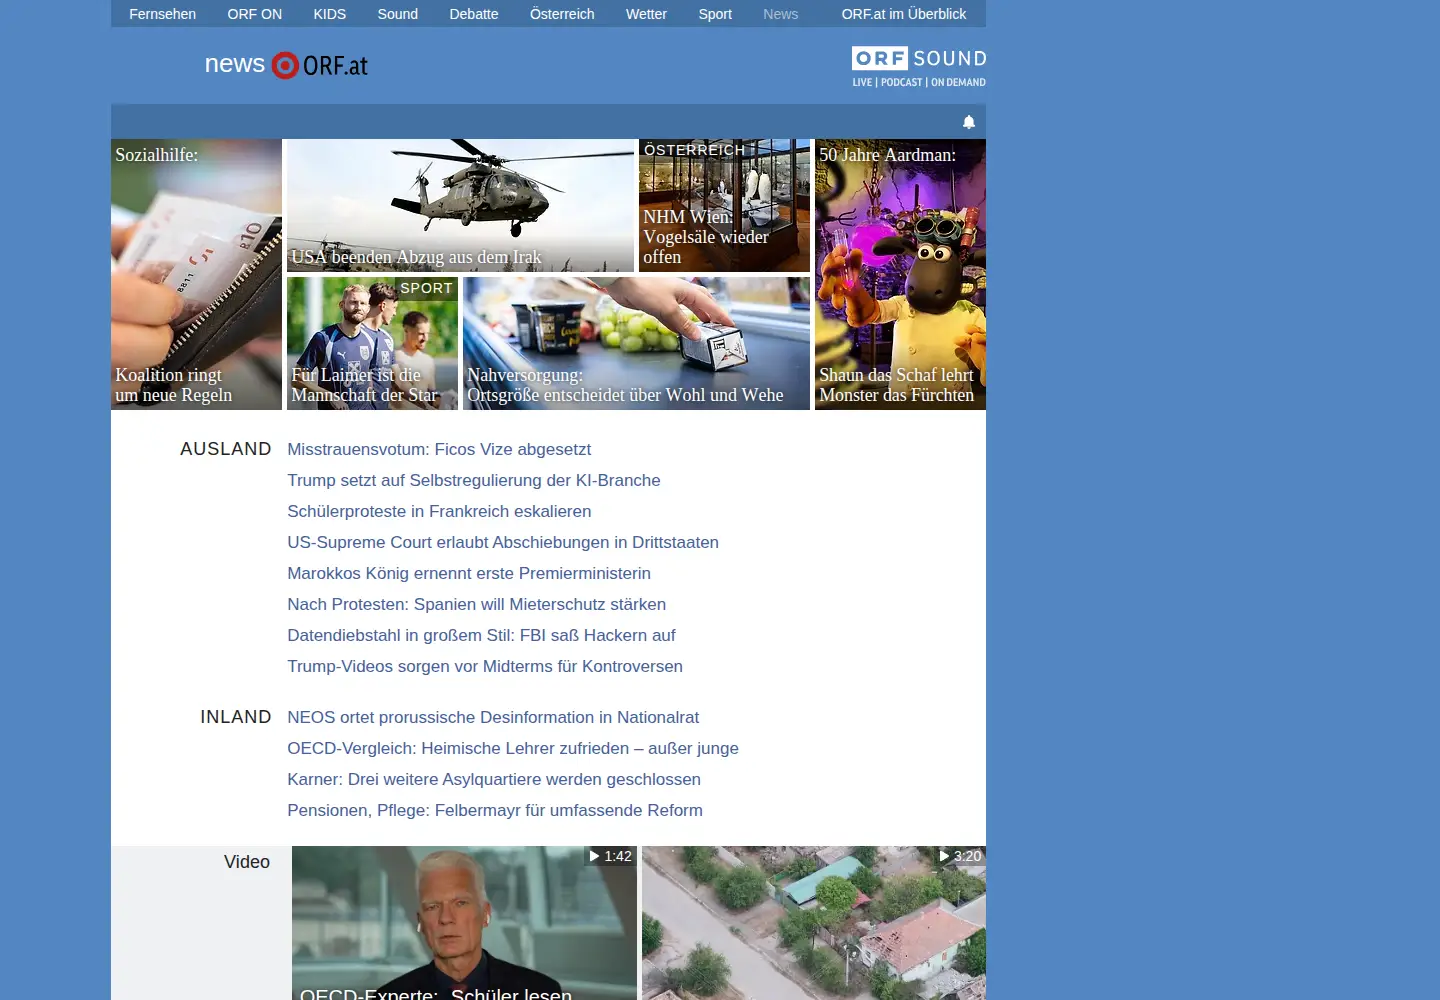Open Pensionen, Pflege Felbermayr headline
This screenshot has height=1000, width=1440.
point(495,810)
